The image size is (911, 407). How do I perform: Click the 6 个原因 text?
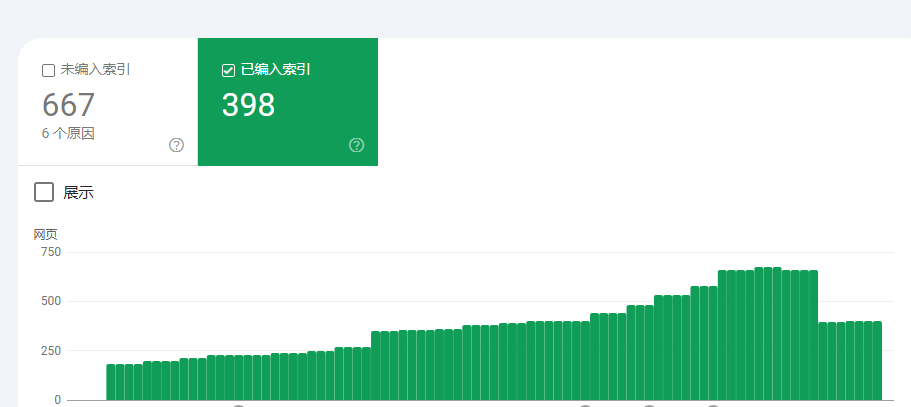click(x=68, y=133)
